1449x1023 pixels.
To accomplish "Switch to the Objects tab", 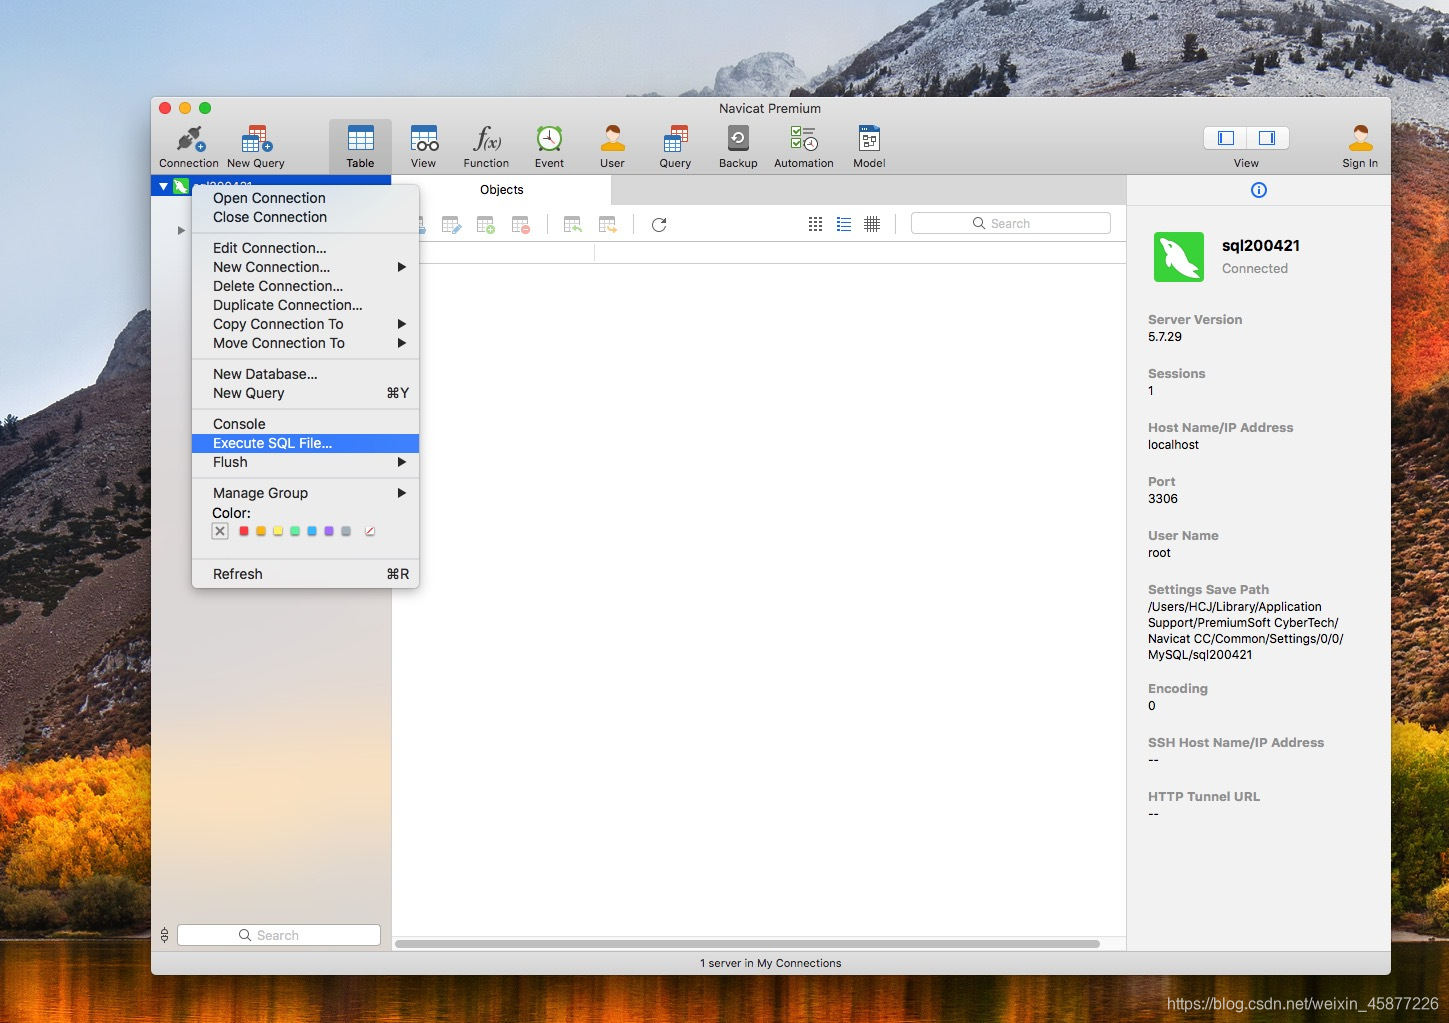I will 501,190.
